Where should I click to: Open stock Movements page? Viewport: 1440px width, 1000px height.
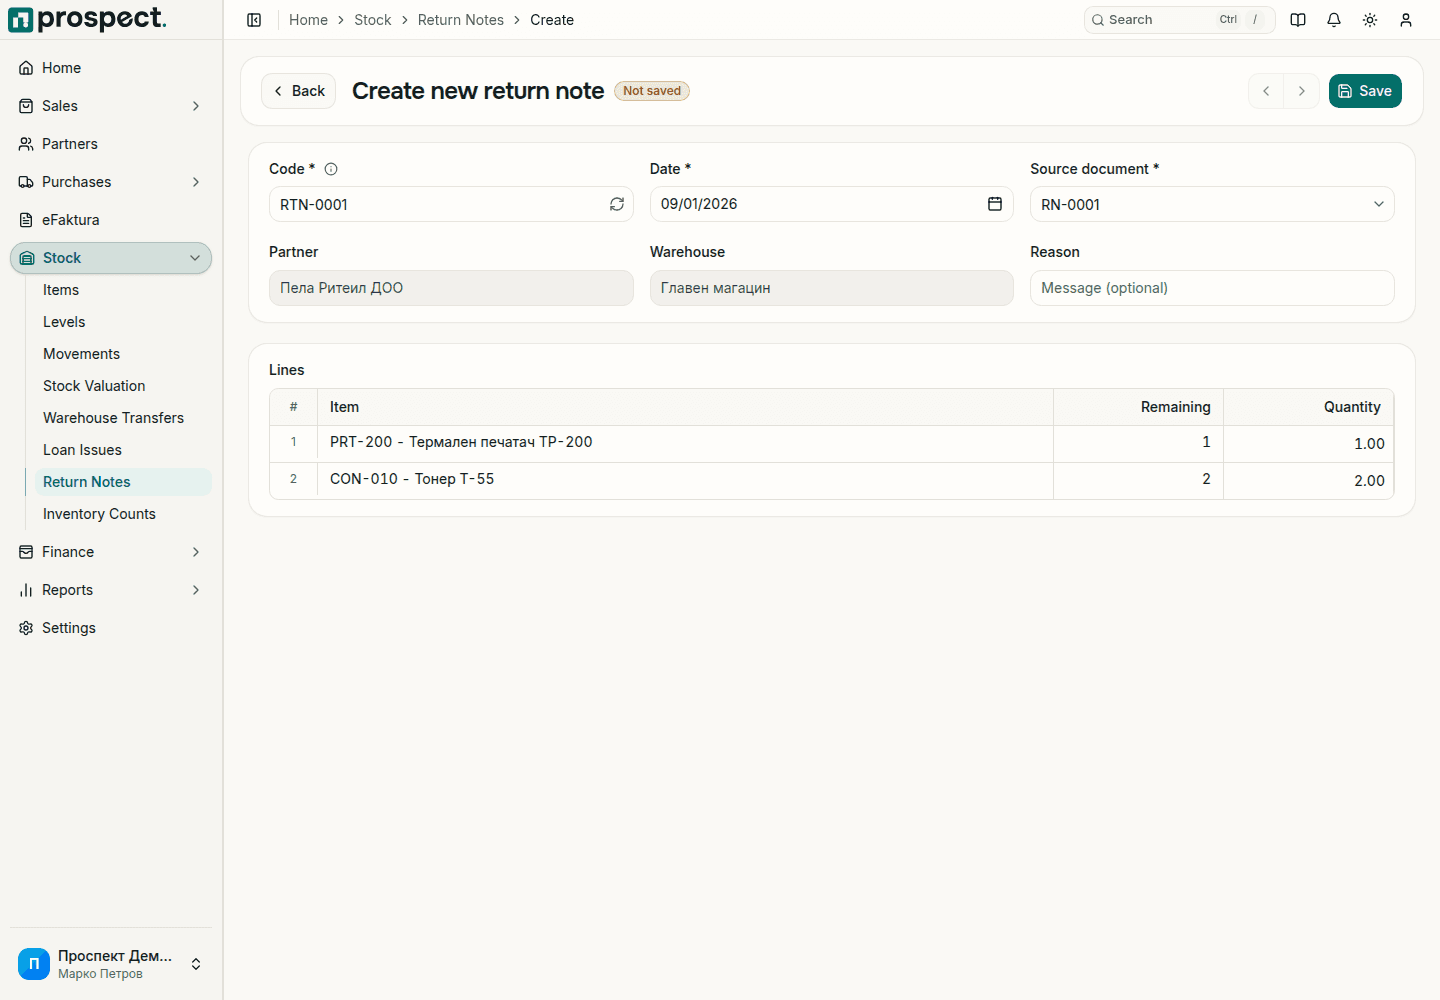tap(123, 354)
